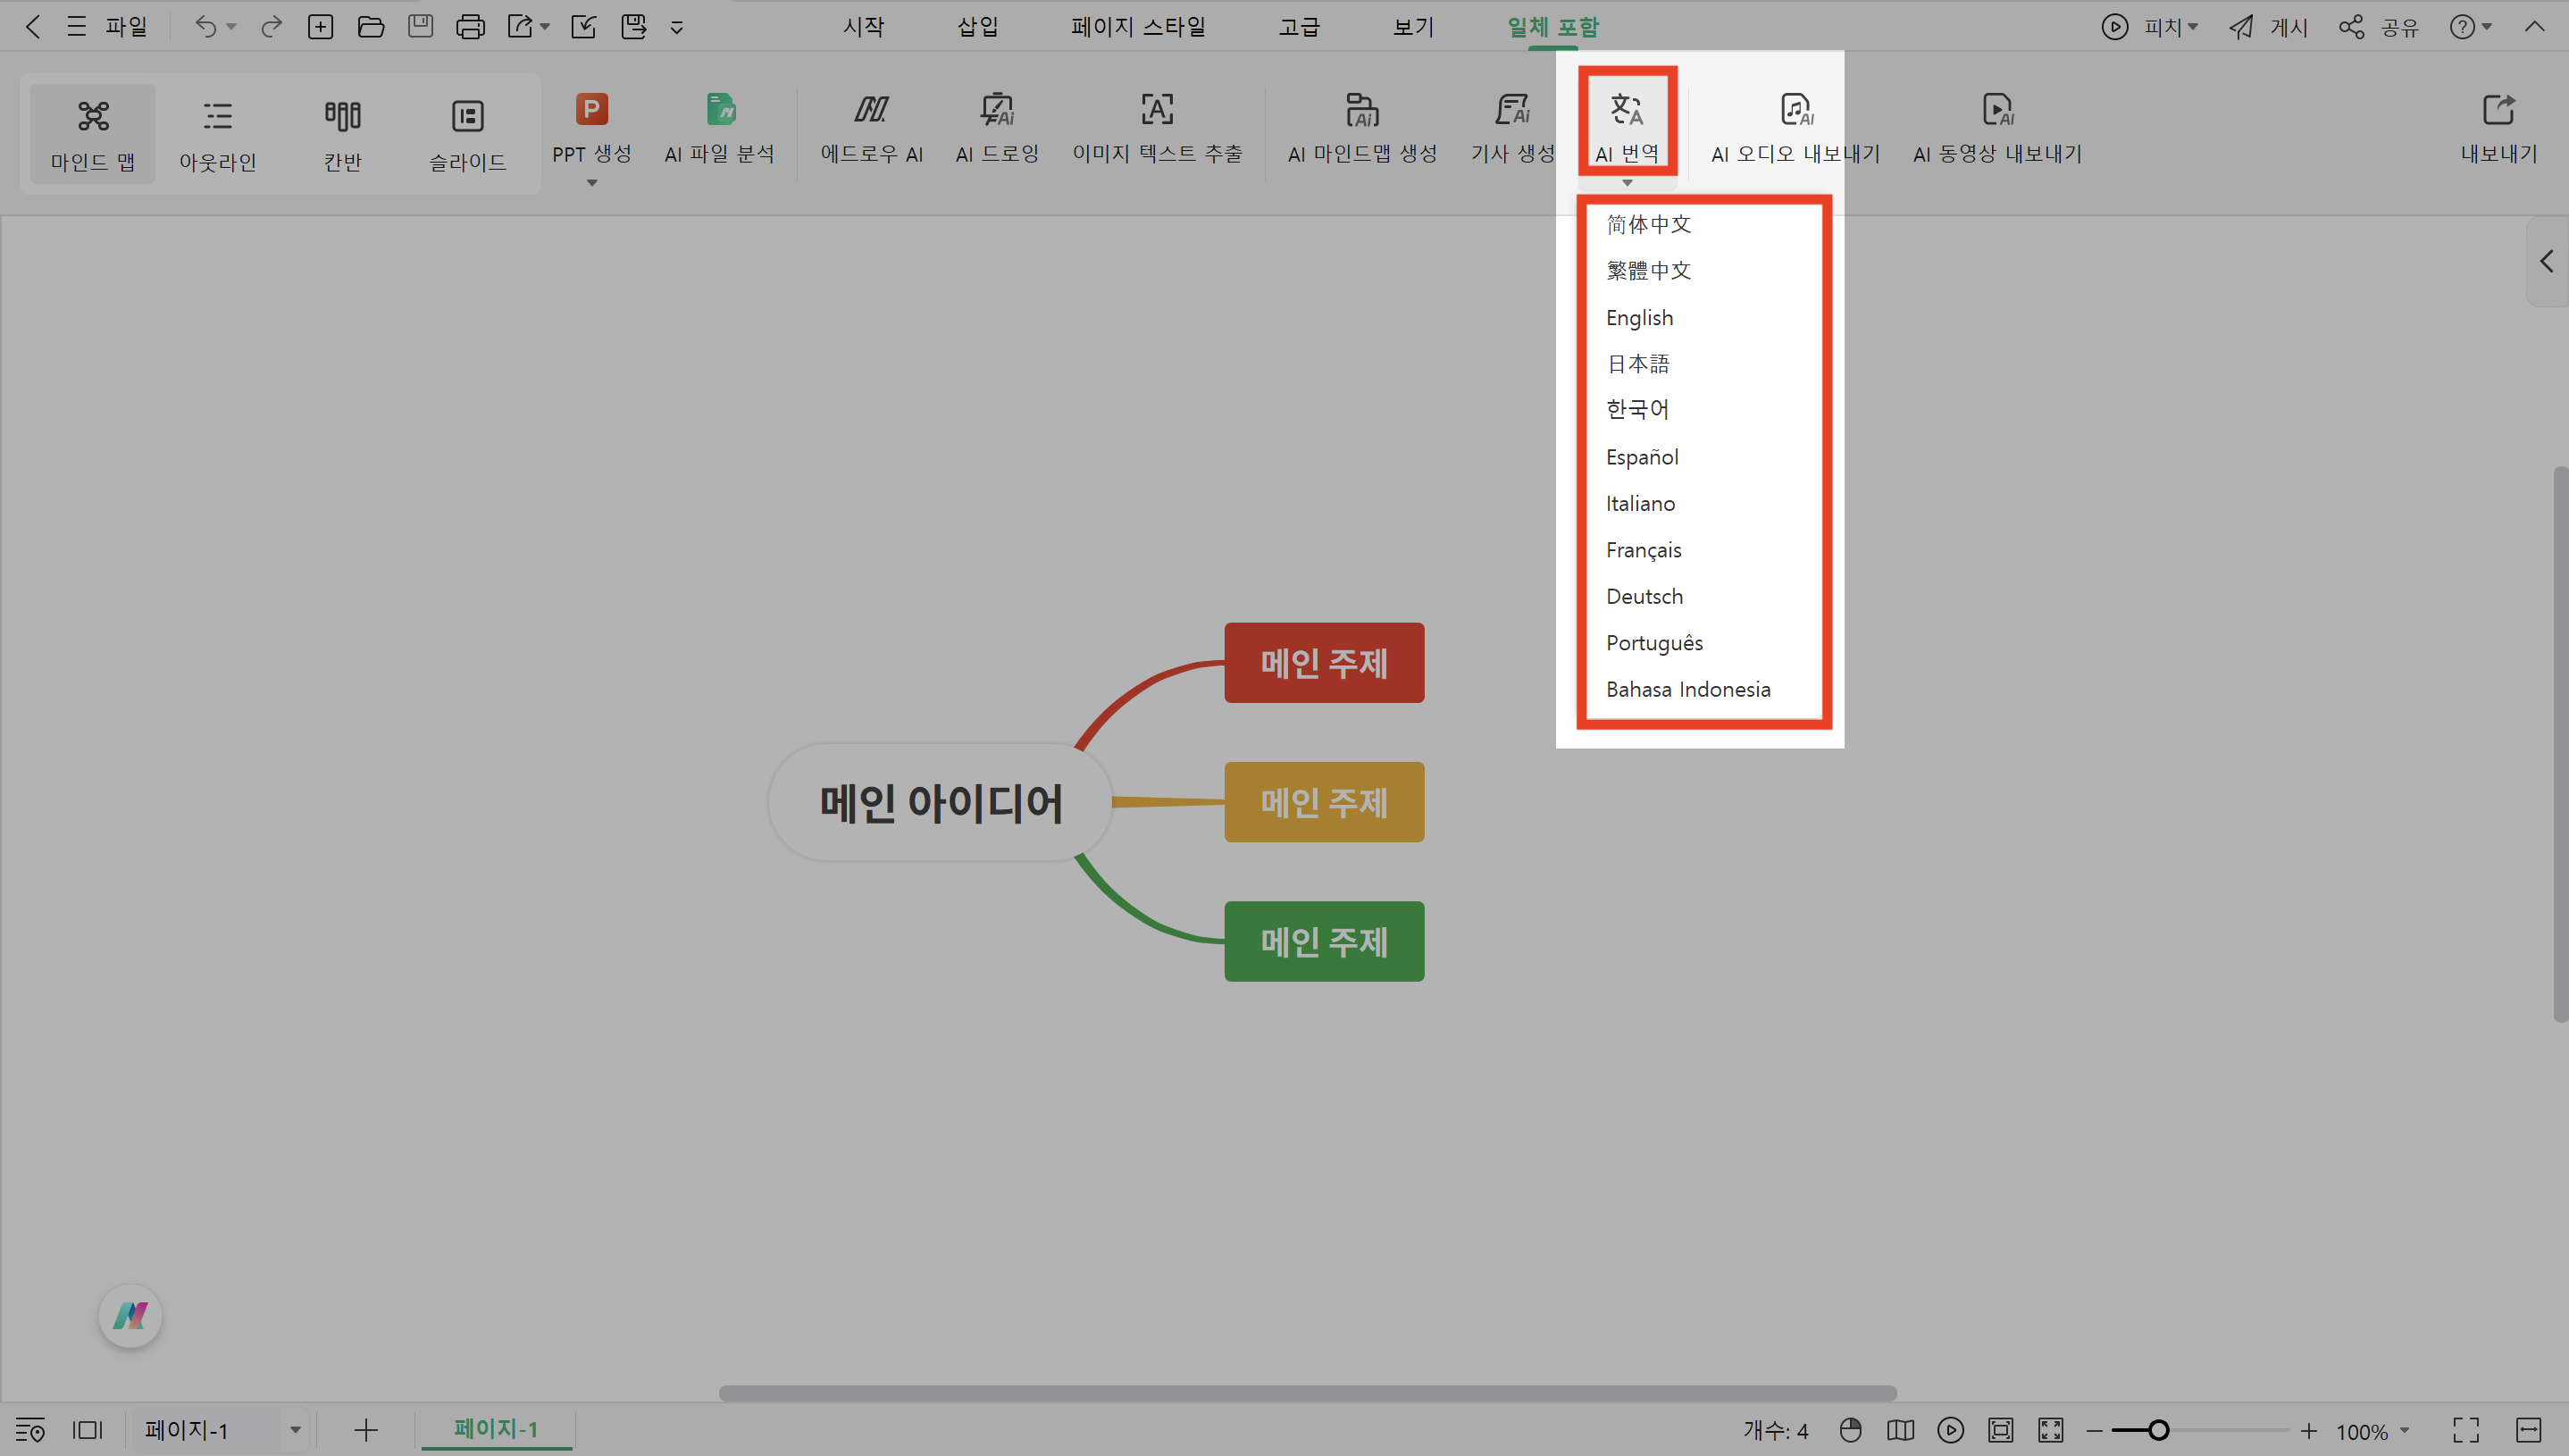Select the 슬라이드 view
This screenshot has width=2569, height=1456.
pos(466,132)
